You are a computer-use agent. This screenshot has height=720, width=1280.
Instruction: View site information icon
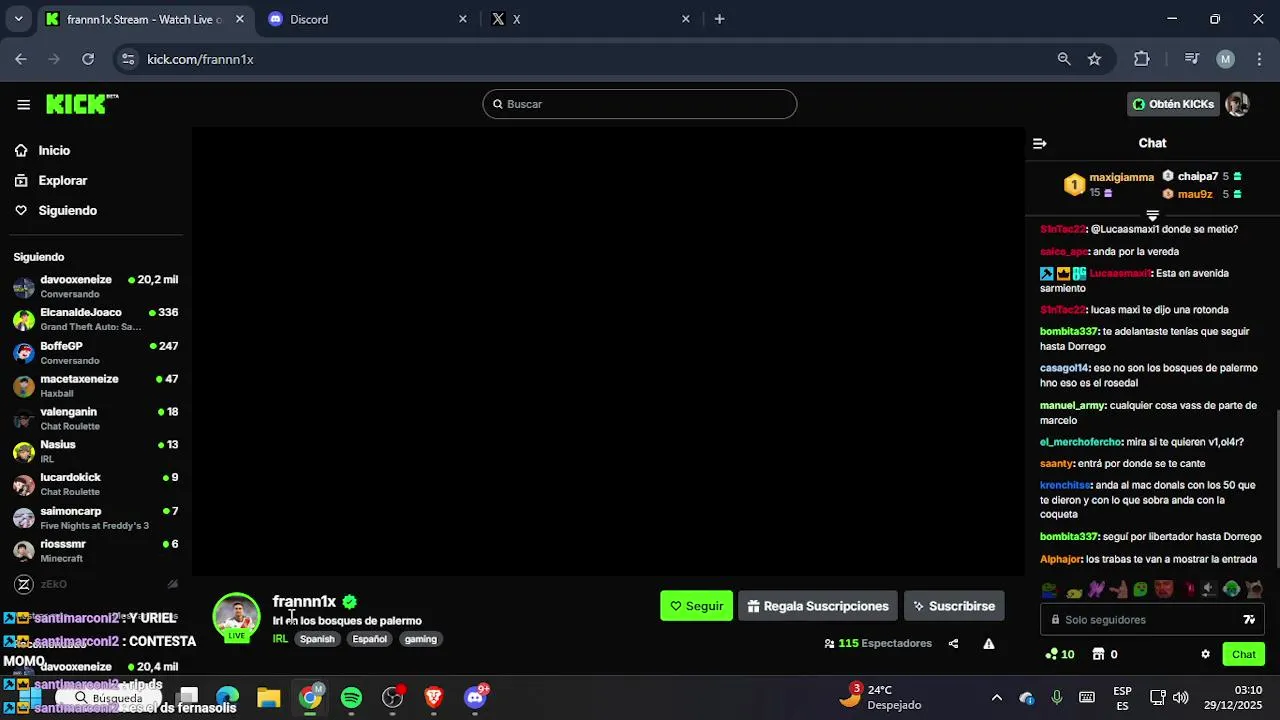pyautogui.click(x=127, y=59)
